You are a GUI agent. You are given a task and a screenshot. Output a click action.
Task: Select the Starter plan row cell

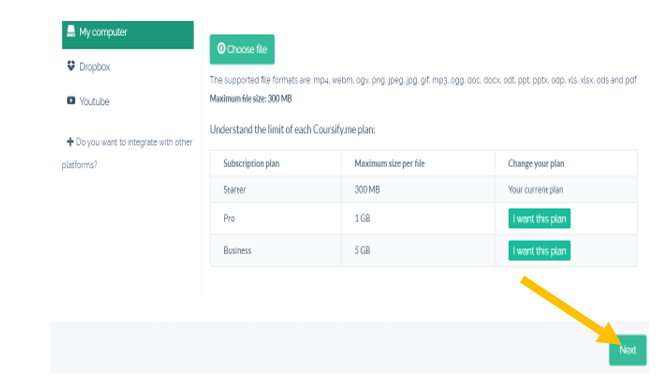276,189
